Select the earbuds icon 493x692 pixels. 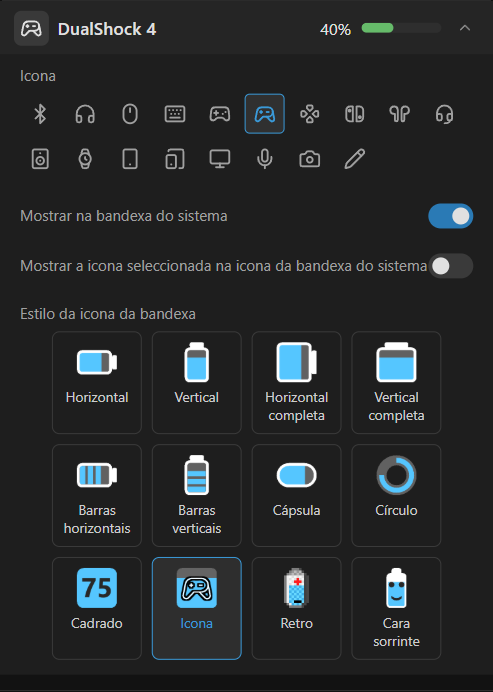399,114
